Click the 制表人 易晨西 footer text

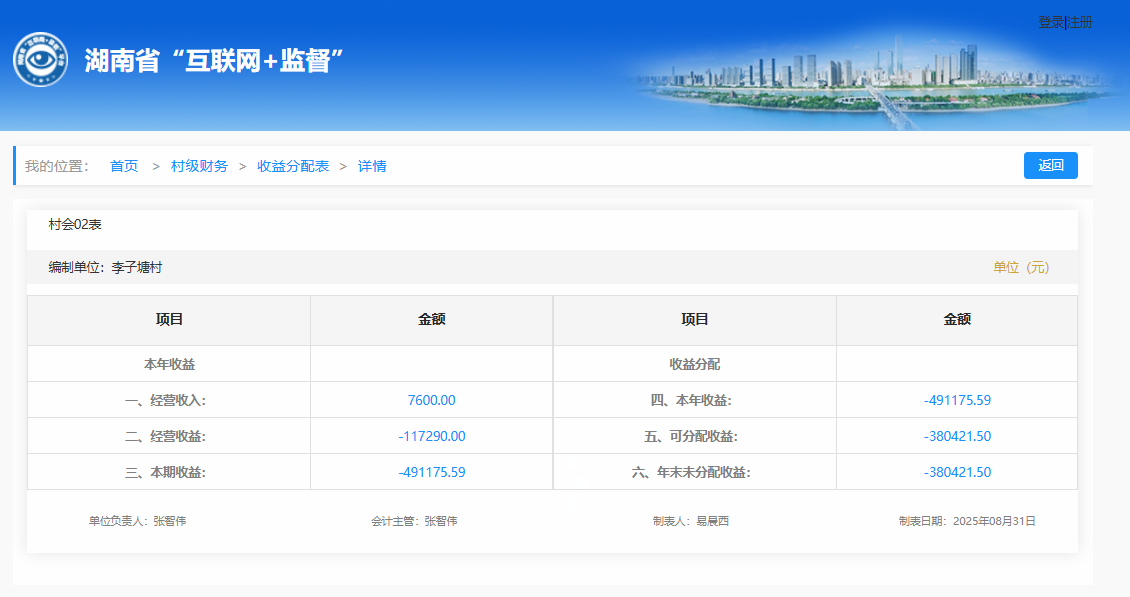pyautogui.click(x=690, y=521)
